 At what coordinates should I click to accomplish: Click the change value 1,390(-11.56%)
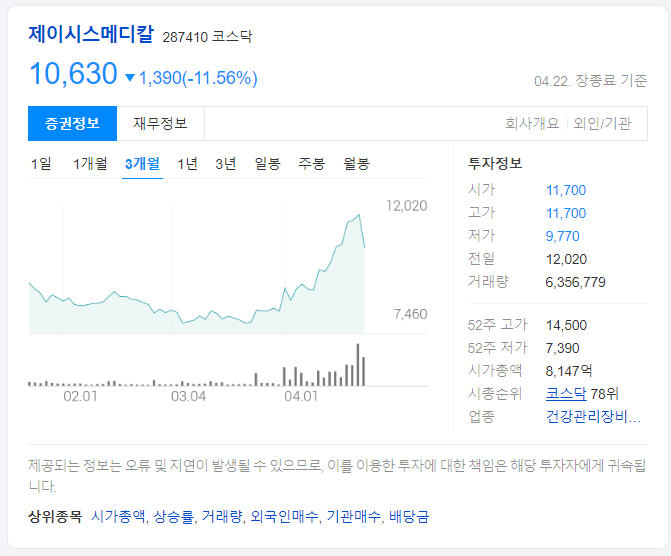pyautogui.click(x=198, y=78)
